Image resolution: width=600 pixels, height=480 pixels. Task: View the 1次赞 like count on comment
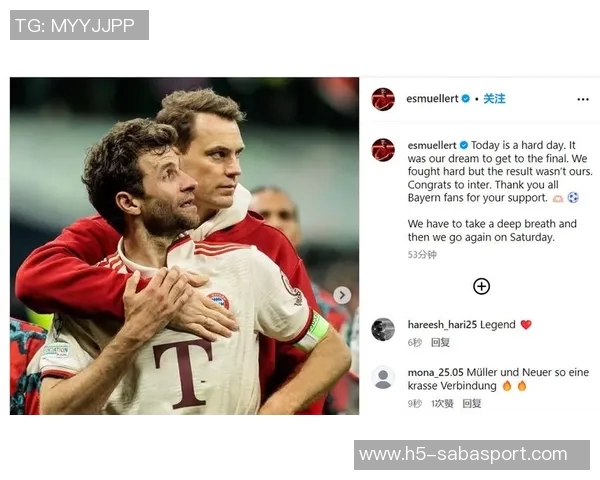pyautogui.click(x=442, y=404)
